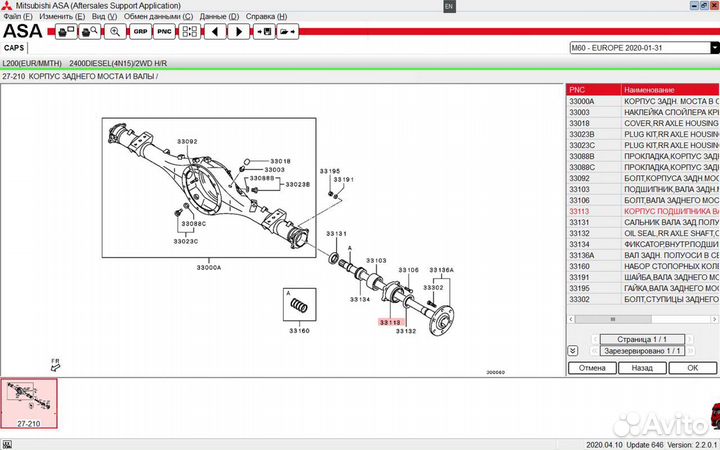Click the GRP group toolbar button
This screenshot has width=720, height=450.
[x=141, y=32]
